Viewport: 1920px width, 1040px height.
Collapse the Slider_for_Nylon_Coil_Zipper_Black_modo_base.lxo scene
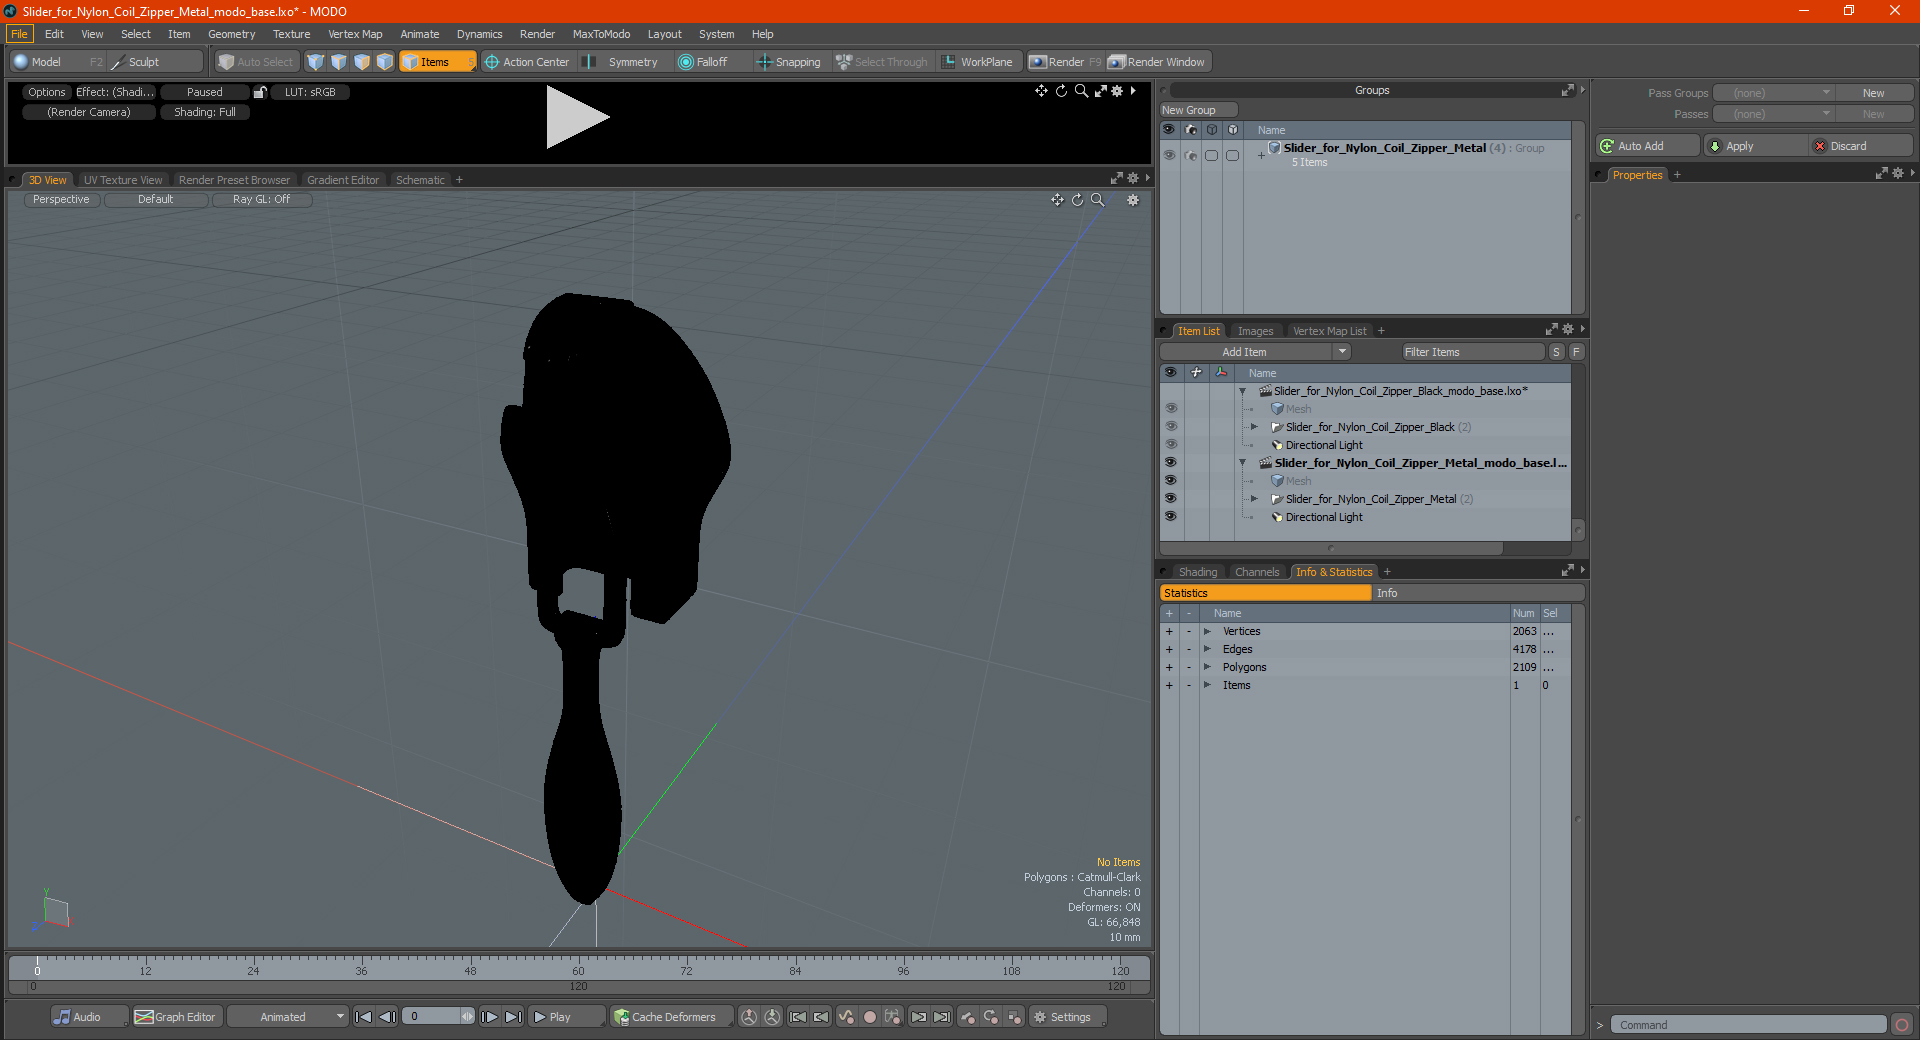[1242, 391]
